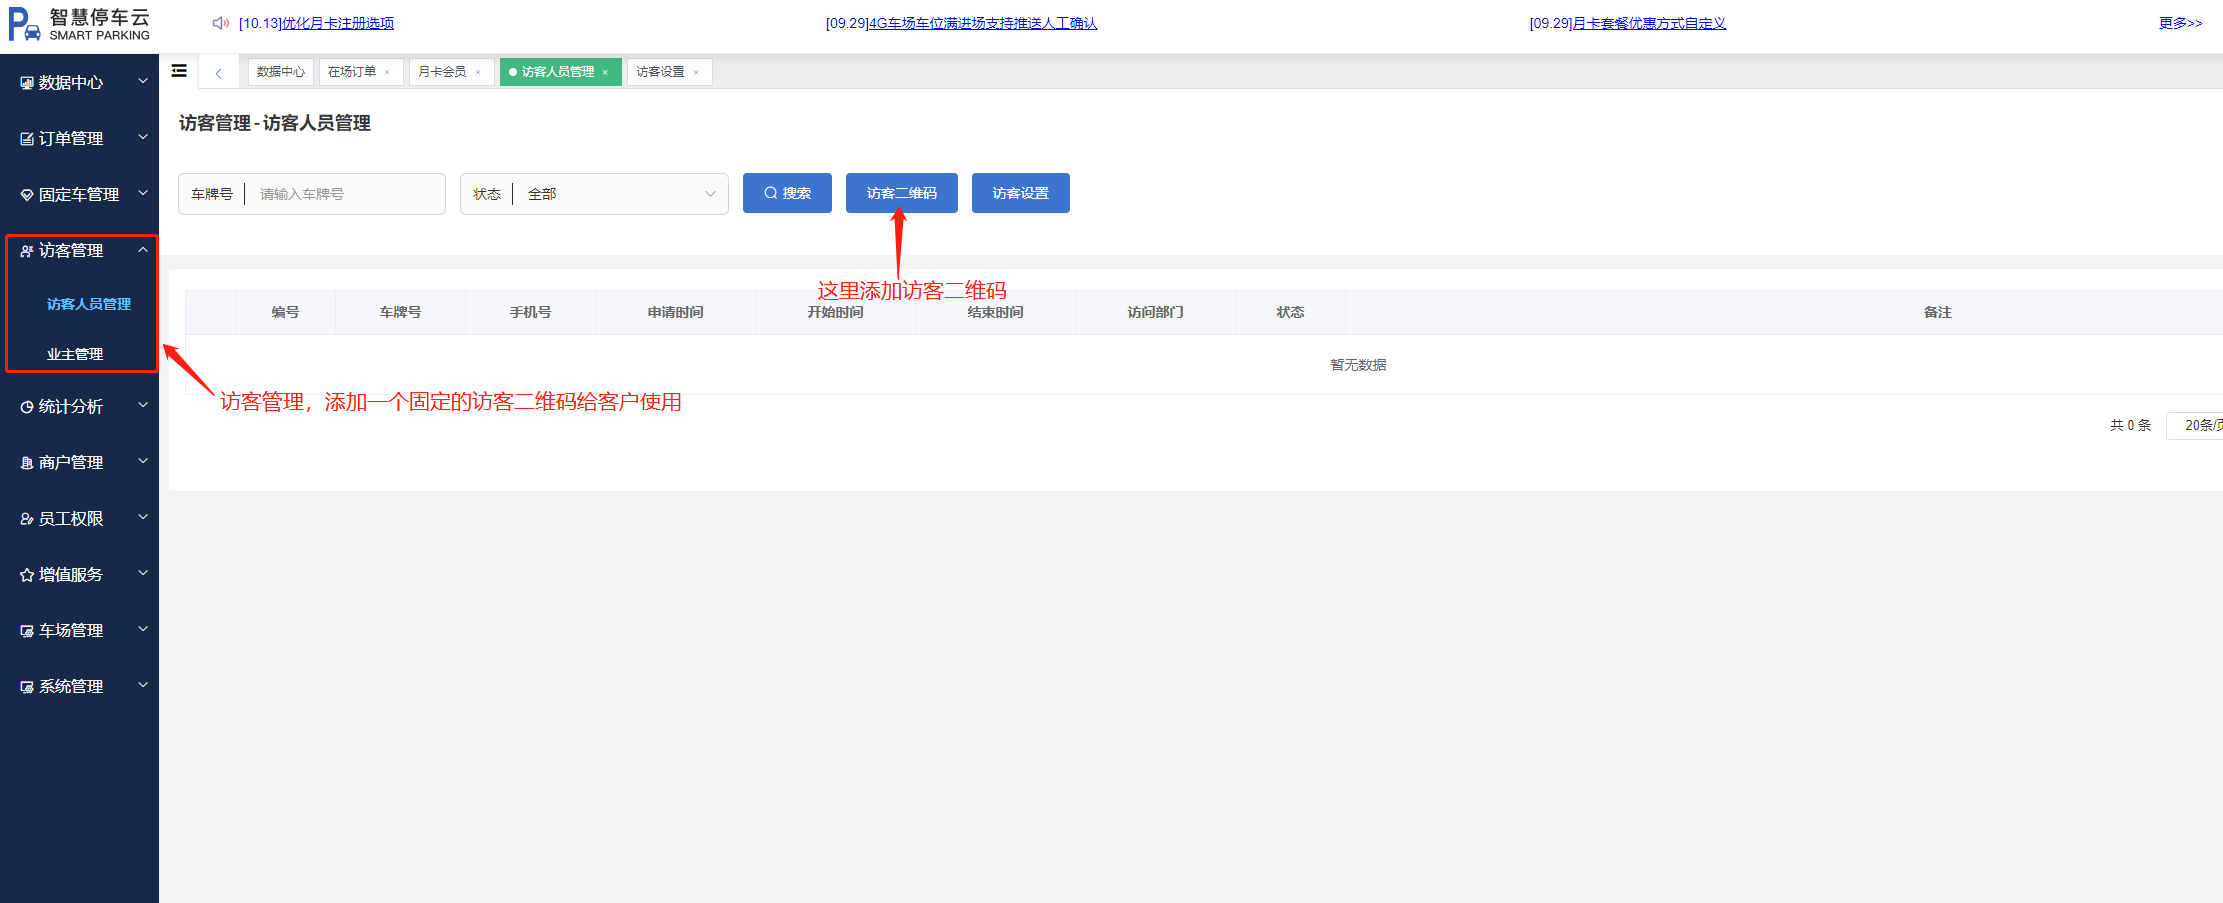The width and height of the screenshot is (2223, 903).
Task: Click the 编号 column header
Action: click(285, 312)
